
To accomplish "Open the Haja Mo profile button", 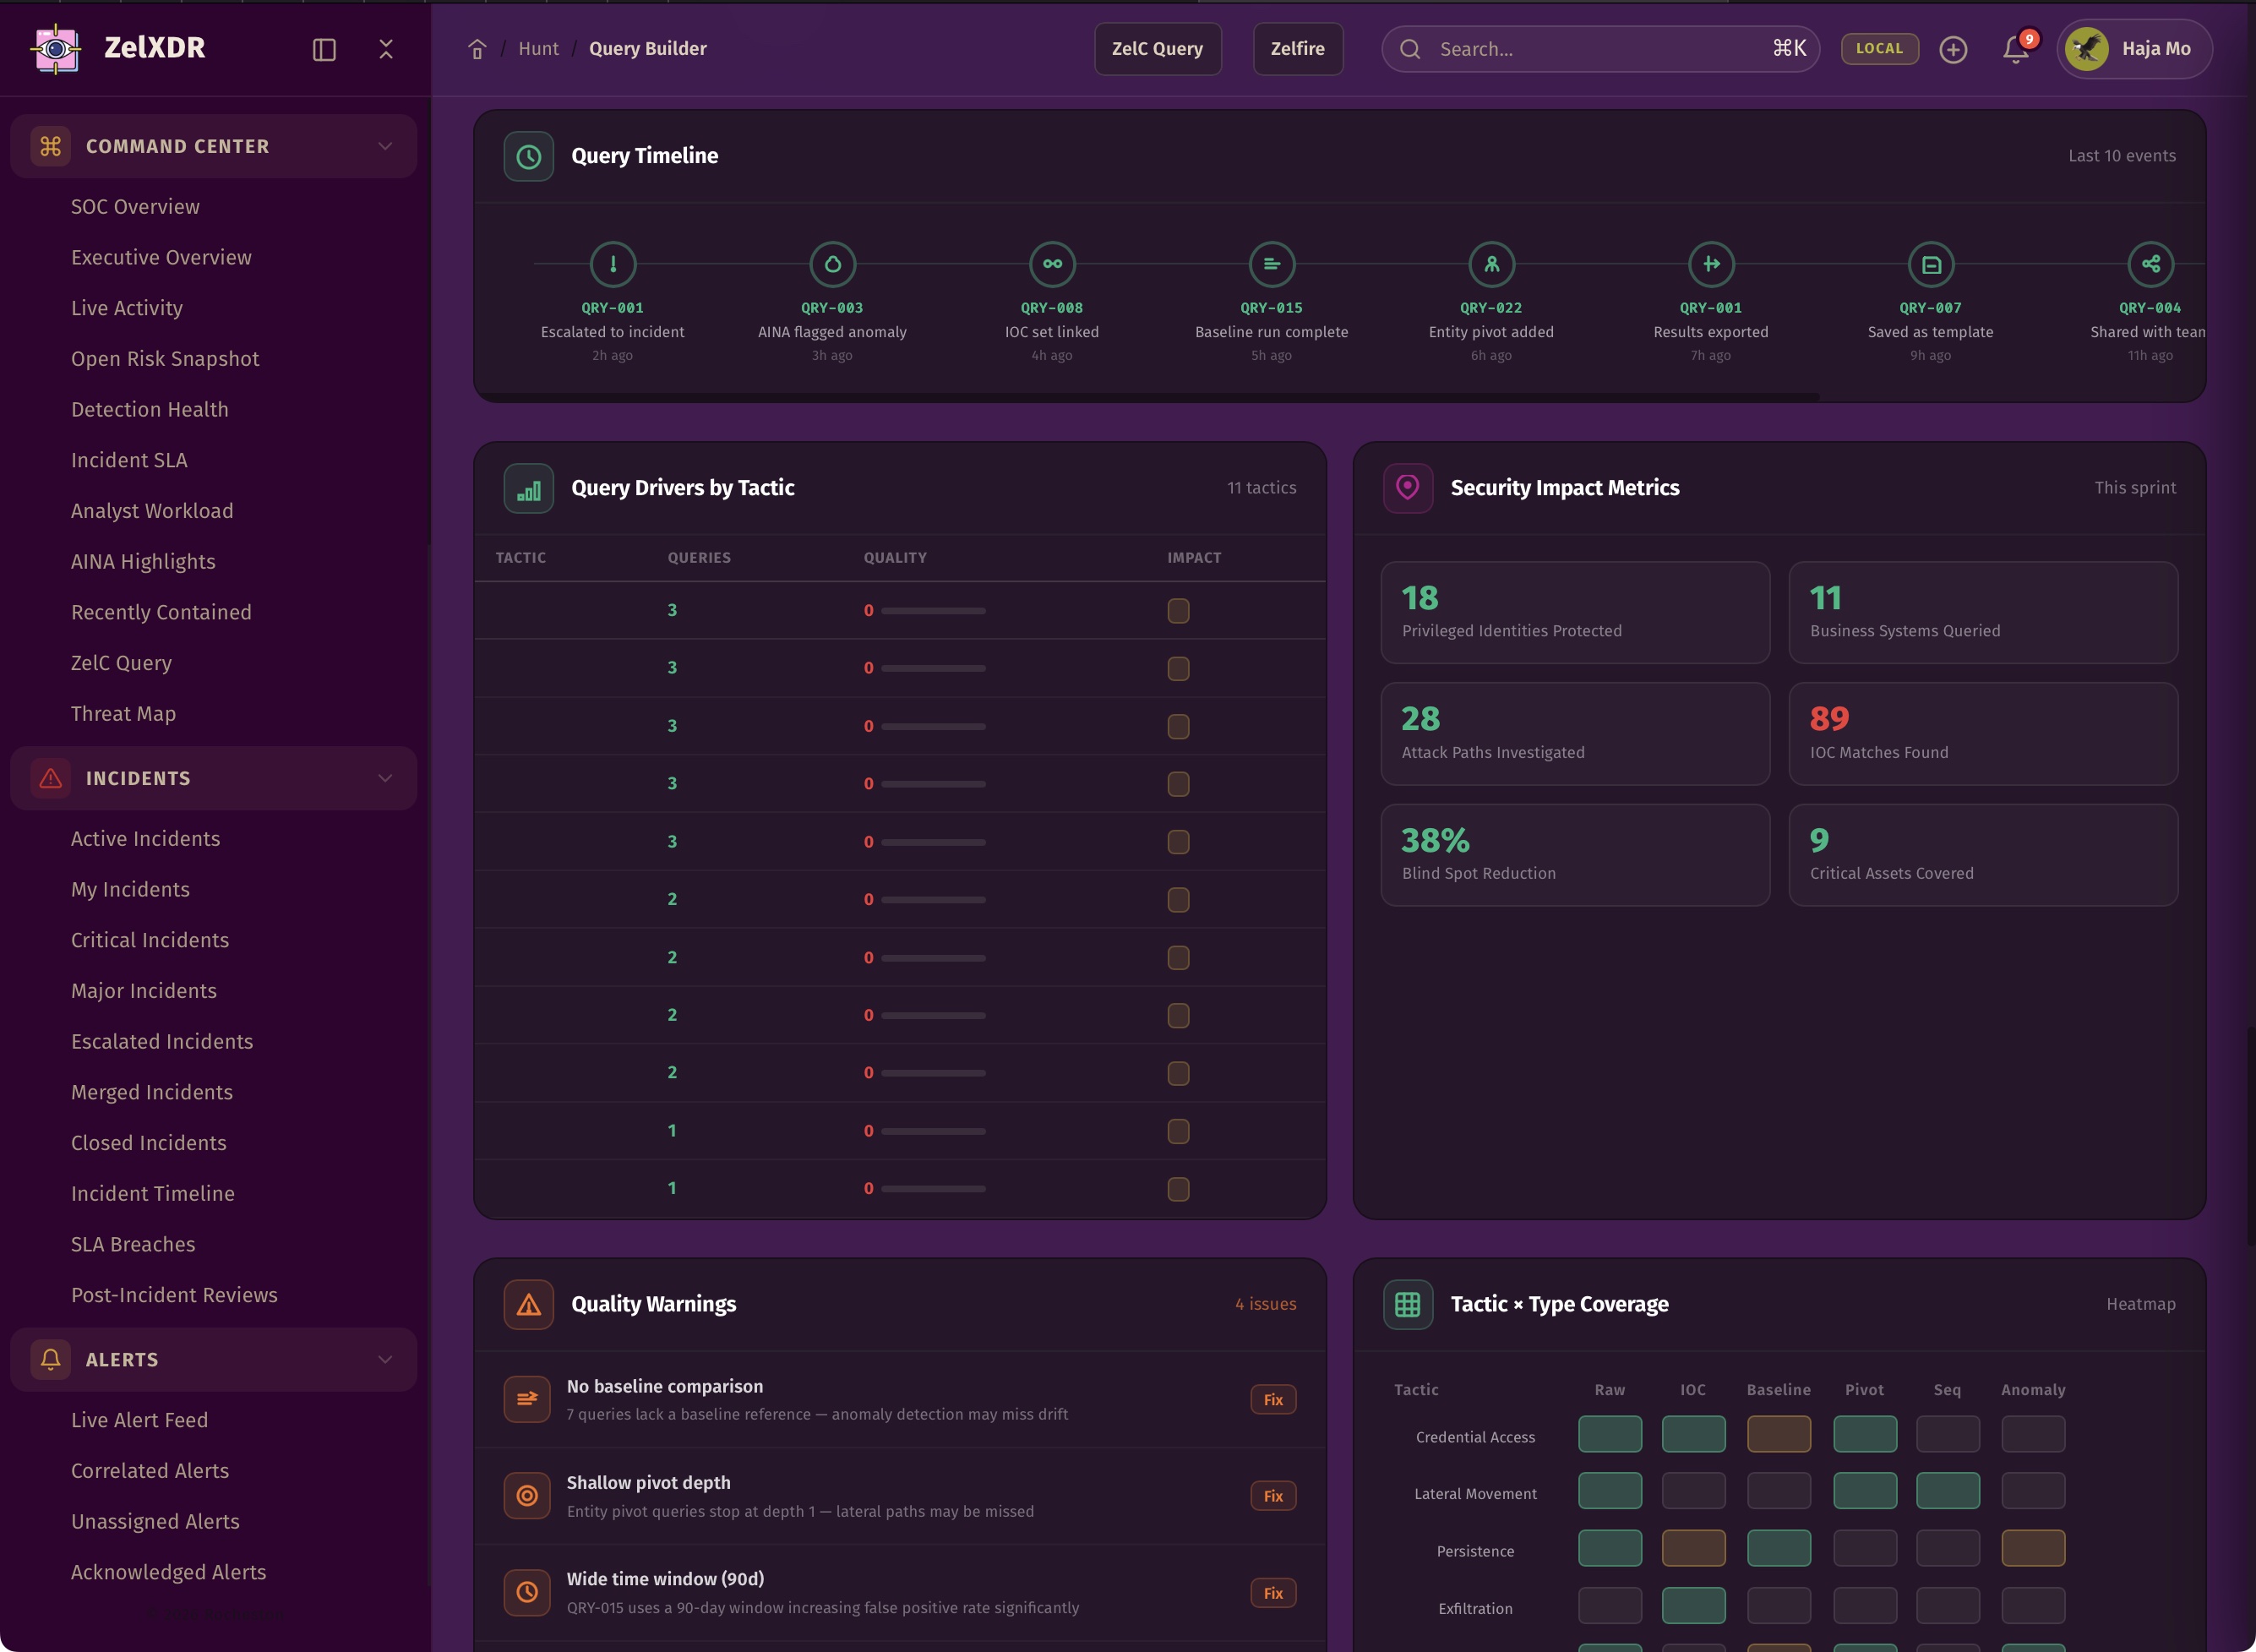I will tap(2134, 49).
